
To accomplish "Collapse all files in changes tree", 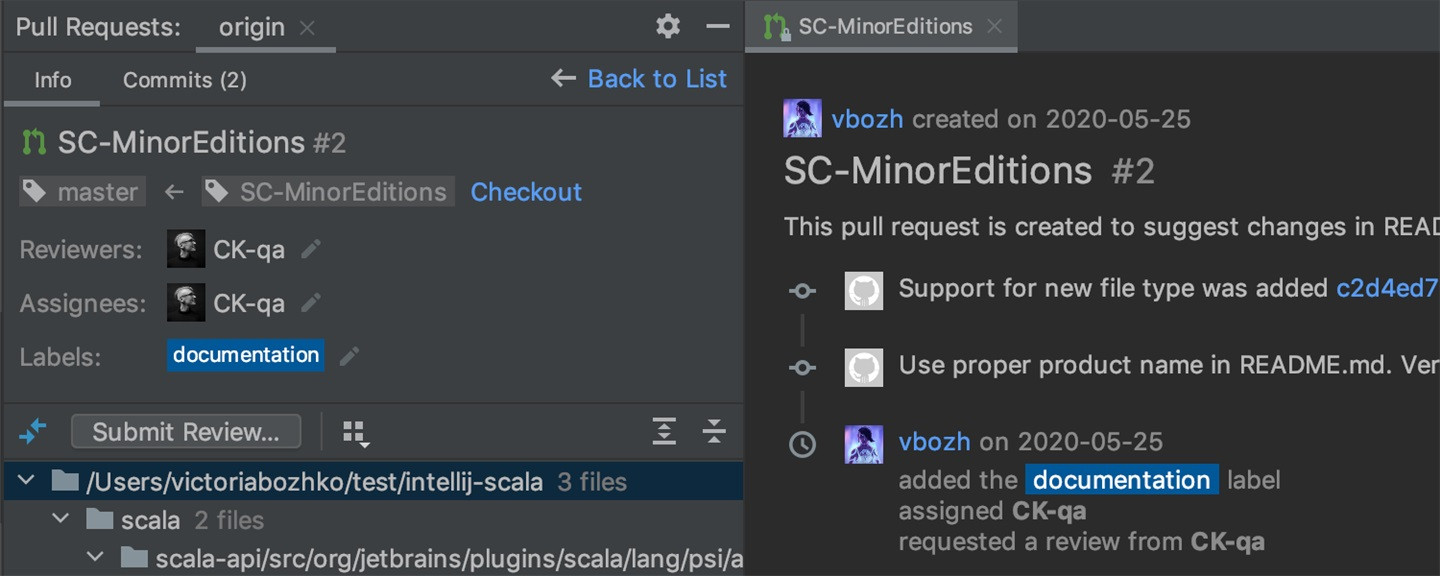I will [x=714, y=431].
